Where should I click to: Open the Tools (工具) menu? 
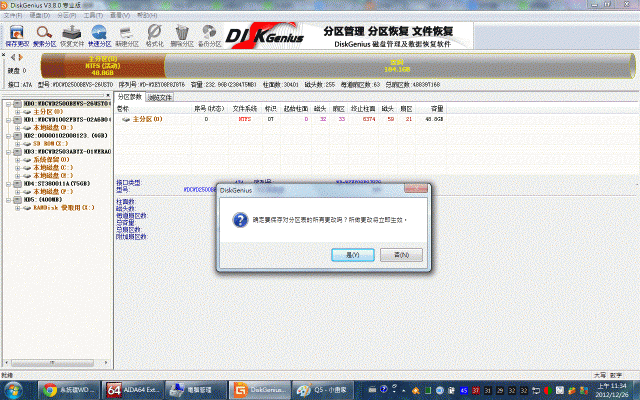tap(93, 15)
